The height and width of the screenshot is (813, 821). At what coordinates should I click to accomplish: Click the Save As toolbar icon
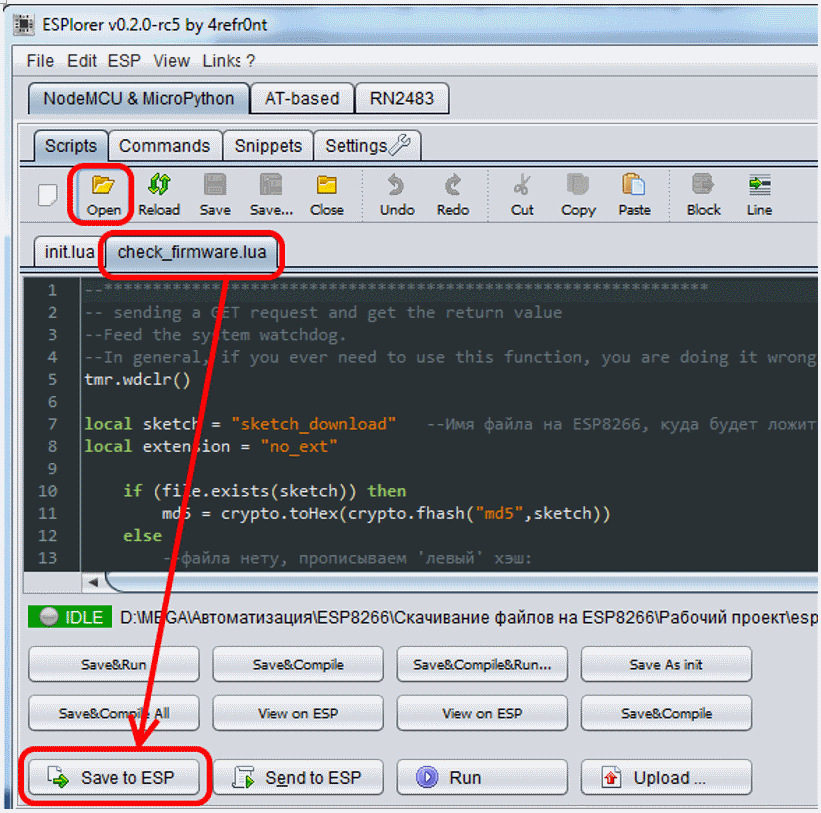pos(271,195)
